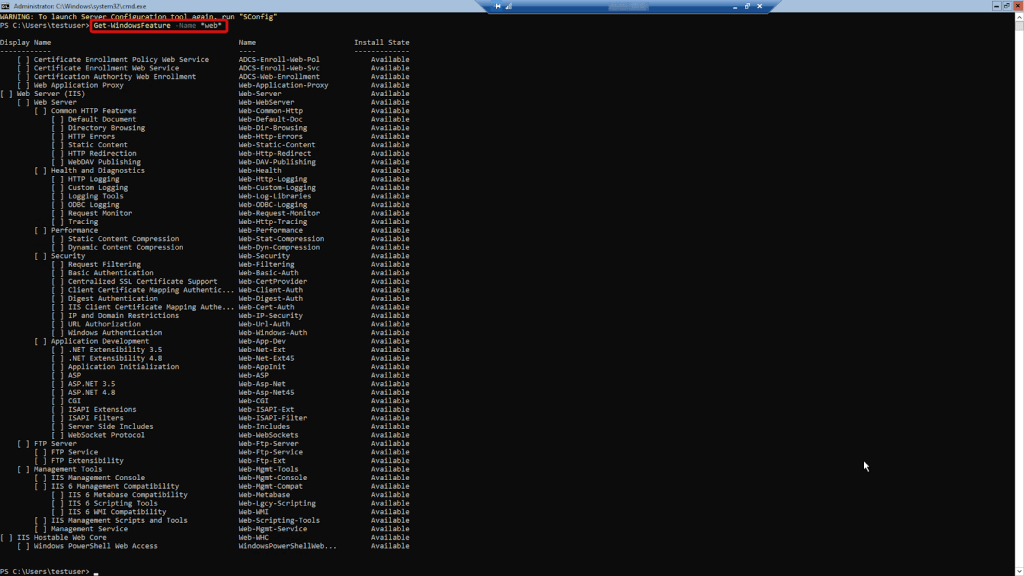Click the cmd.exe window system icon

pyautogui.click(x=5, y=6)
